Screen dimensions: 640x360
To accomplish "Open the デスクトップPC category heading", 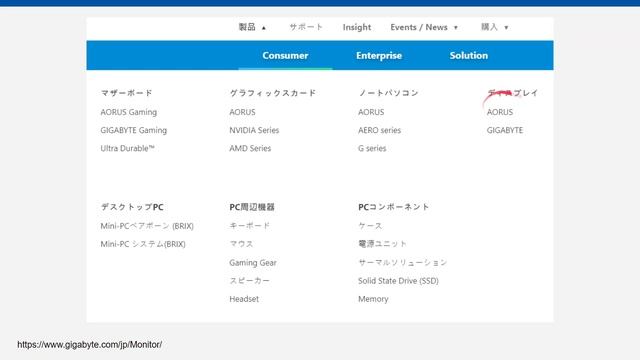I will point(132,207).
